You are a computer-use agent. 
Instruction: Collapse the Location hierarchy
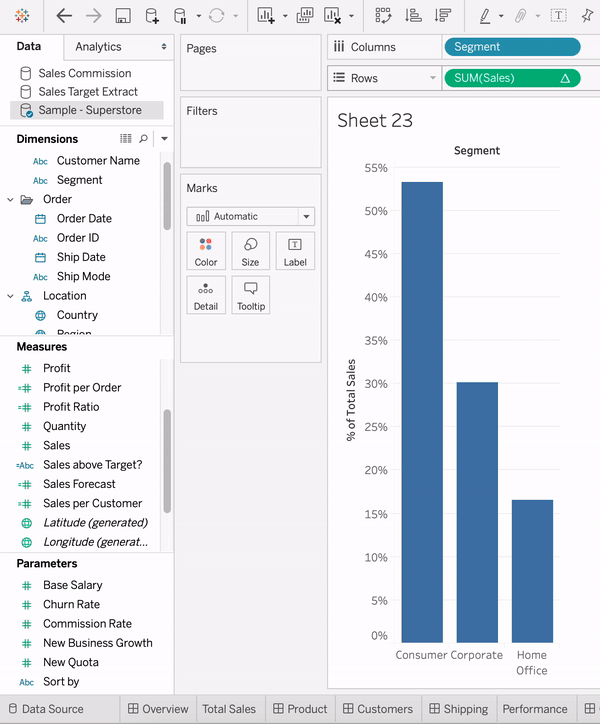coord(11,296)
